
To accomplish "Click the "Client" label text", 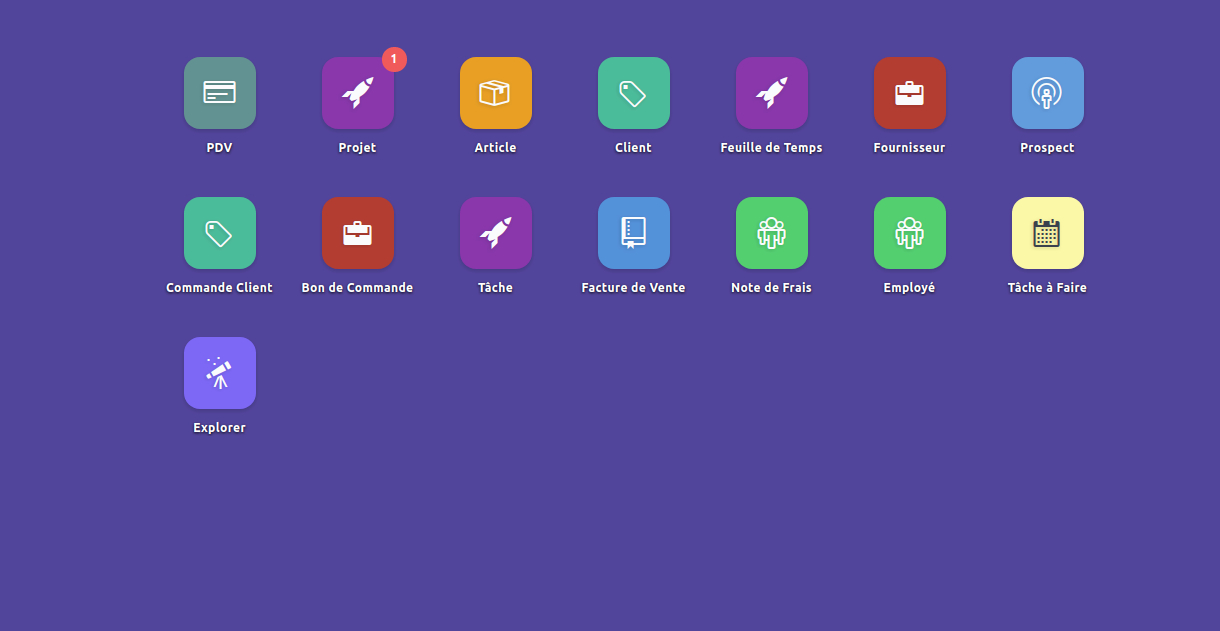I will pyautogui.click(x=634, y=148).
